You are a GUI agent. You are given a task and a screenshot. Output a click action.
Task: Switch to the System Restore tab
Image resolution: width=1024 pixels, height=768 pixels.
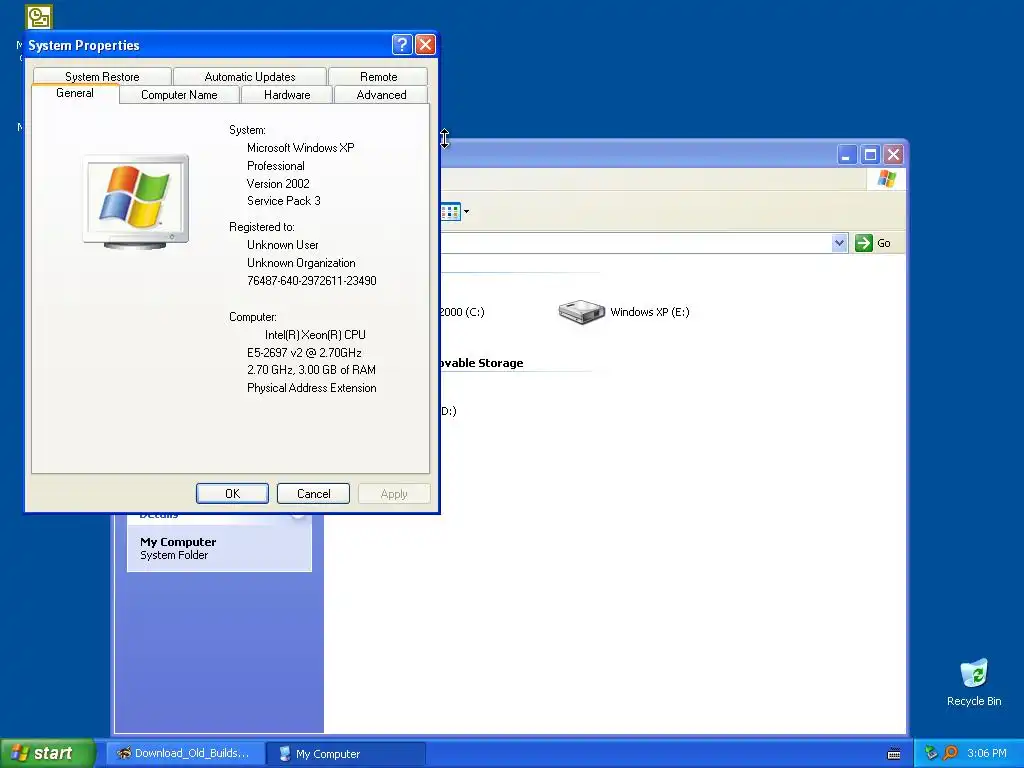tap(102, 76)
